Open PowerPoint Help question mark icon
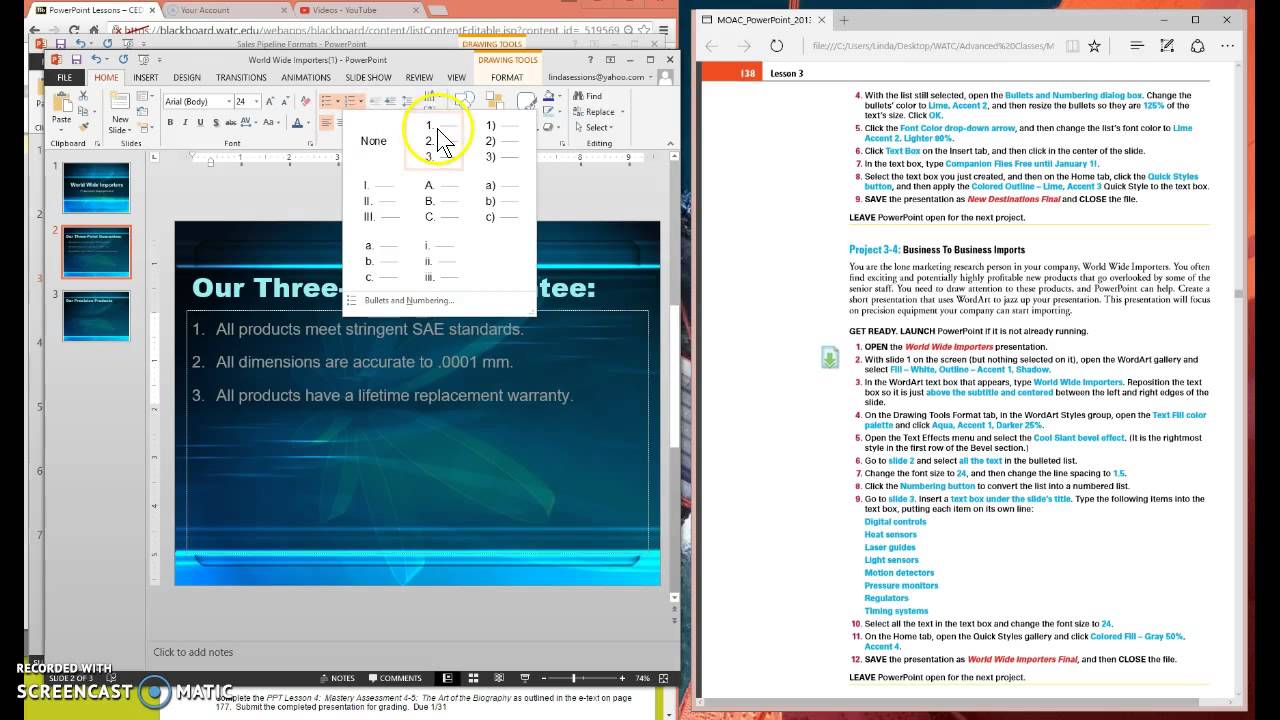The height and width of the screenshot is (720, 1280). pyautogui.click(x=591, y=60)
